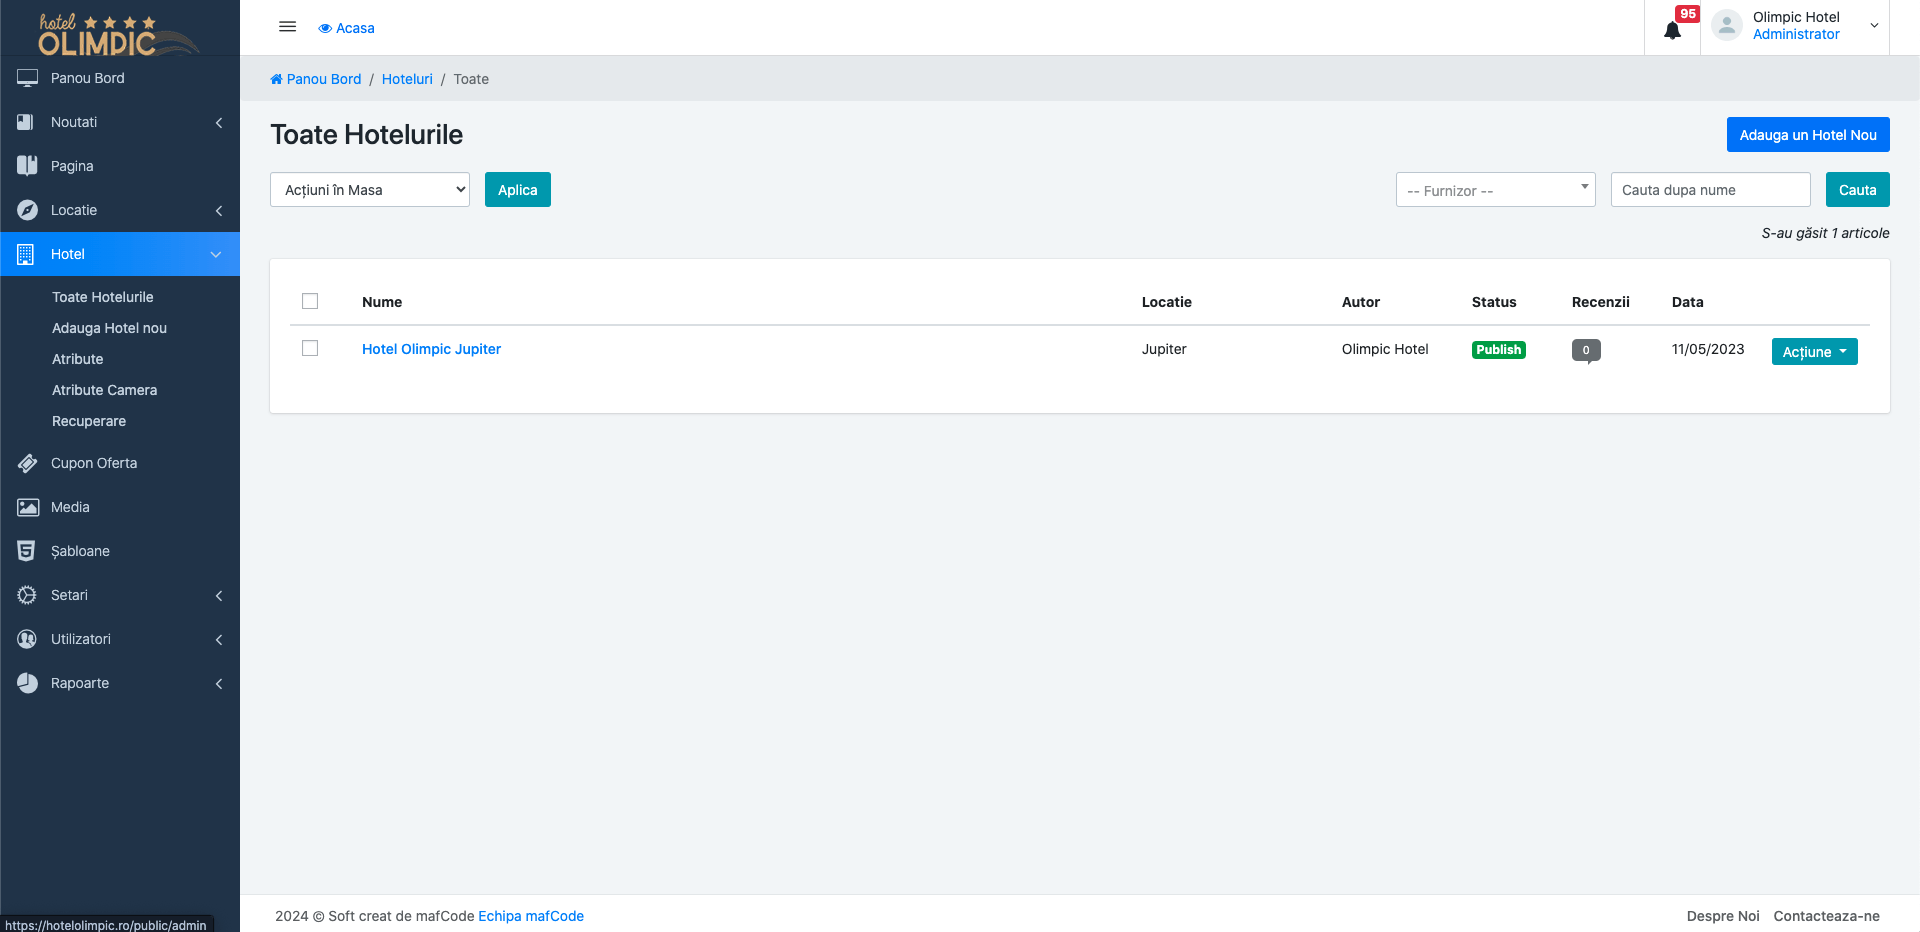This screenshot has width=1920, height=932.
Task: Click the Rapoarte pie chart icon
Action: pos(27,683)
